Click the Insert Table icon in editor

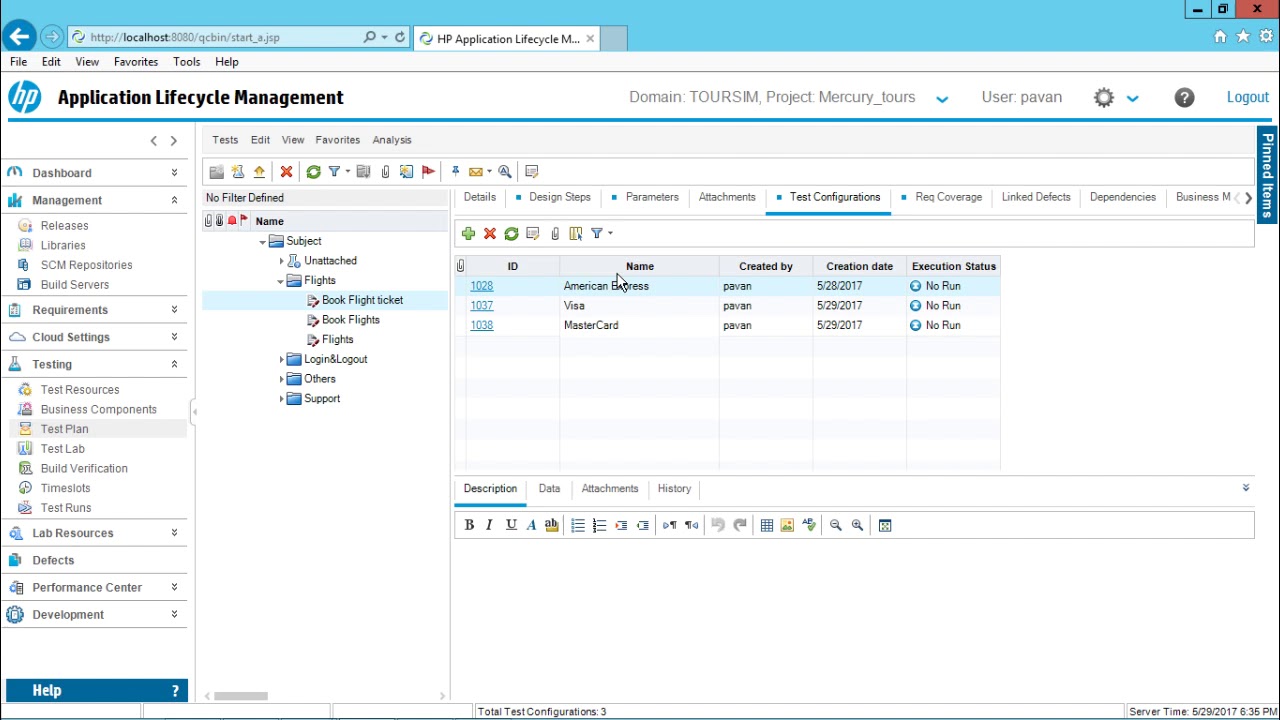point(767,525)
